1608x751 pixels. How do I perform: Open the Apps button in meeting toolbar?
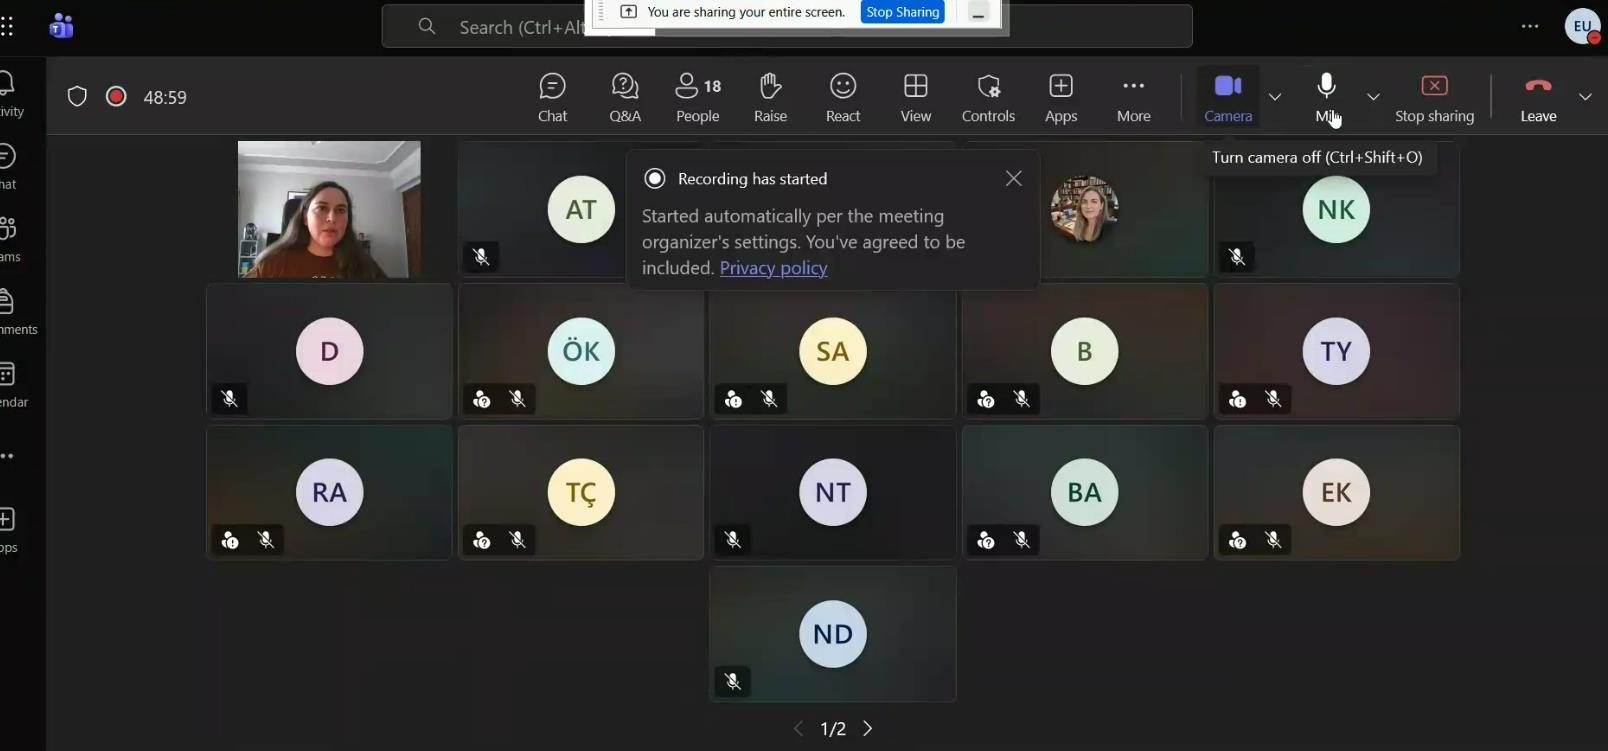tap(1061, 98)
